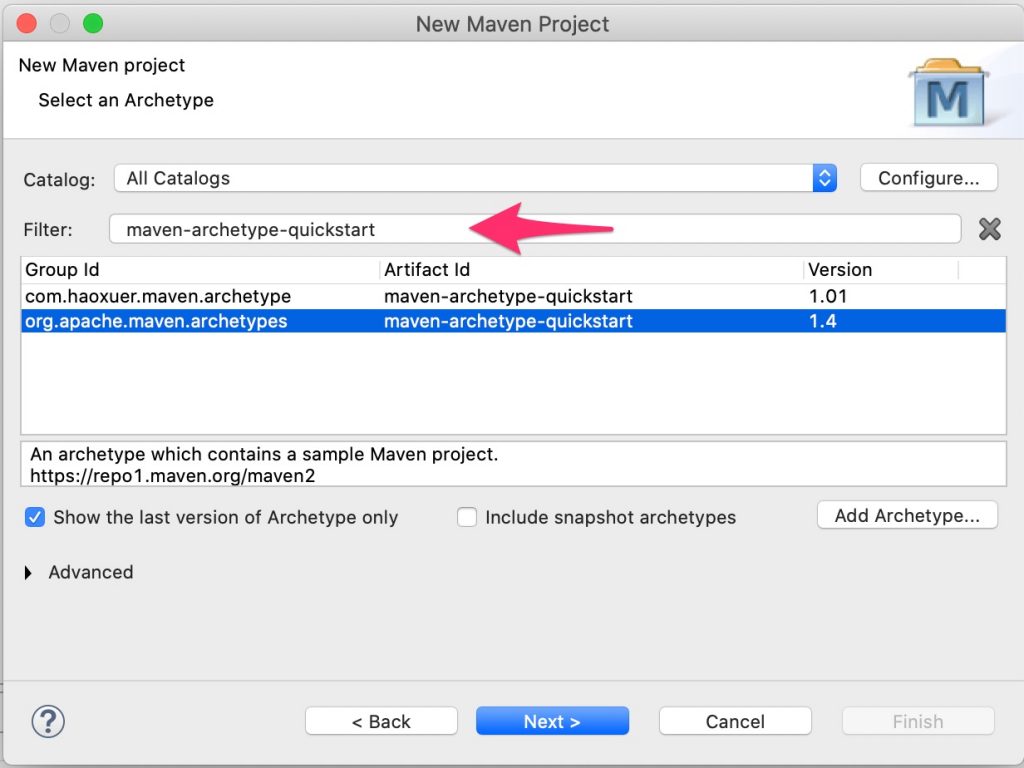Viewport: 1024px width, 768px height.
Task: Toggle Show the last version of Archetype only
Action: [x=35, y=517]
